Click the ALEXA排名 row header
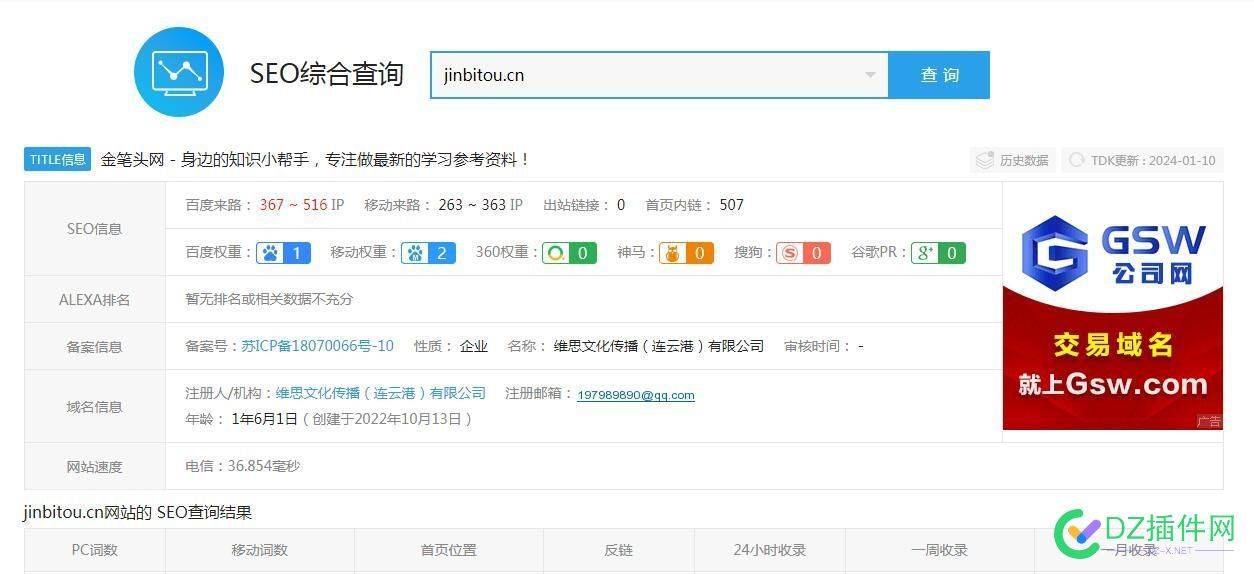1254x574 pixels. [x=95, y=299]
